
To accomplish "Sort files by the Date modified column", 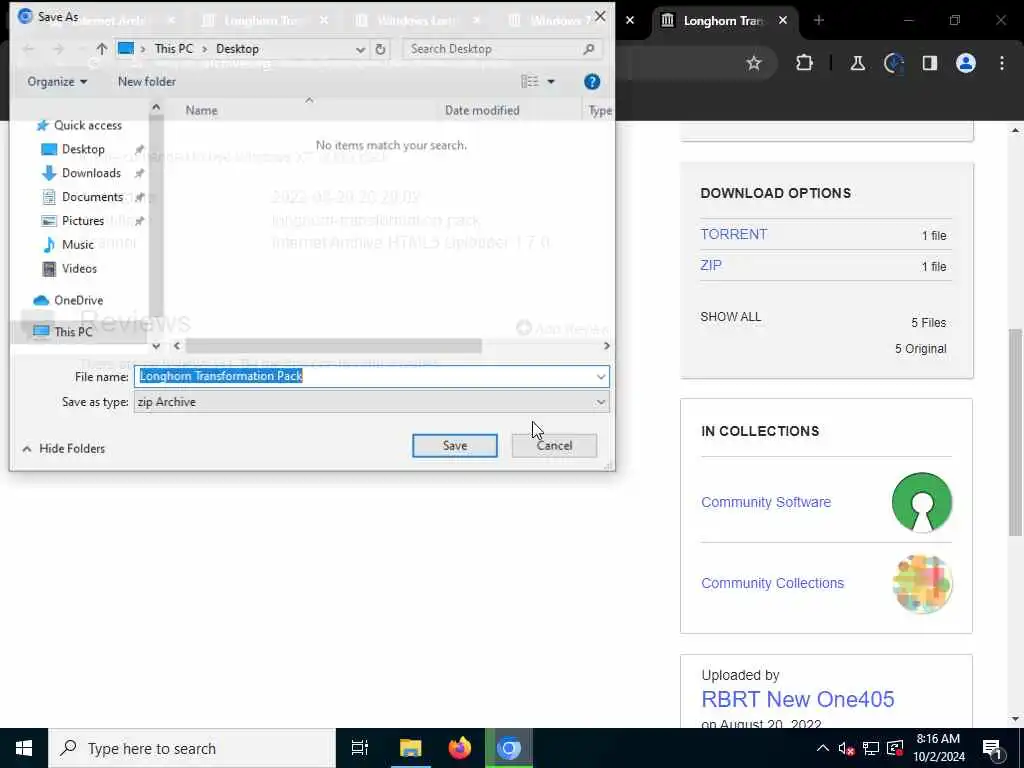I will tap(482, 110).
